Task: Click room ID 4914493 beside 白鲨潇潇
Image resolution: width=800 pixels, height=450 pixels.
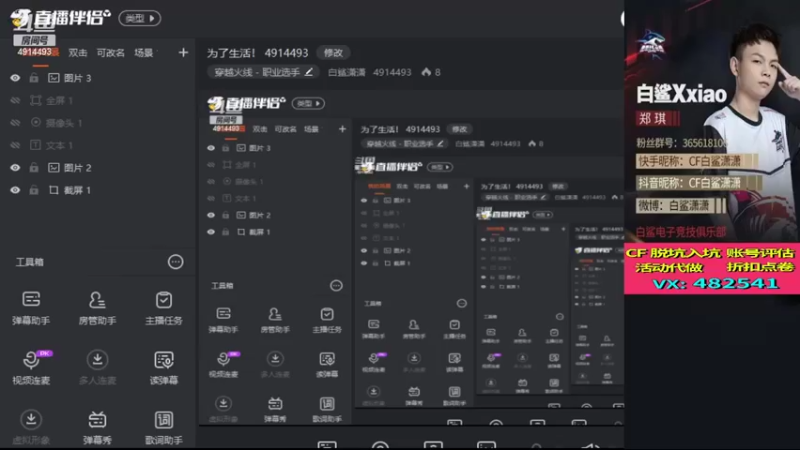Action: point(392,72)
